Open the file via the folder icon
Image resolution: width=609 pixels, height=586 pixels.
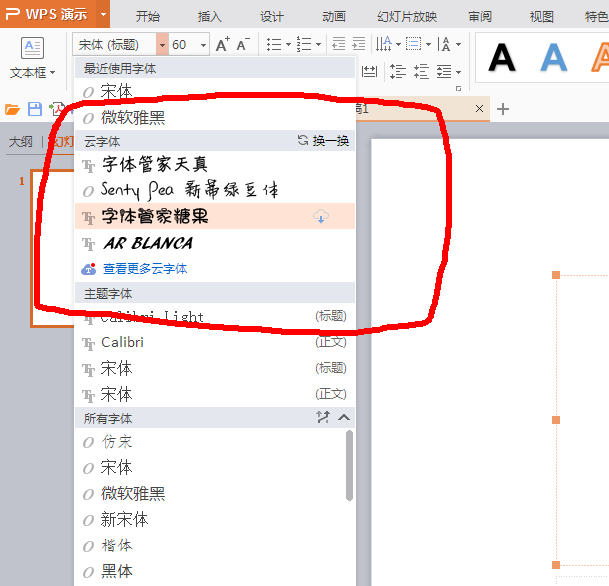[12, 110]
